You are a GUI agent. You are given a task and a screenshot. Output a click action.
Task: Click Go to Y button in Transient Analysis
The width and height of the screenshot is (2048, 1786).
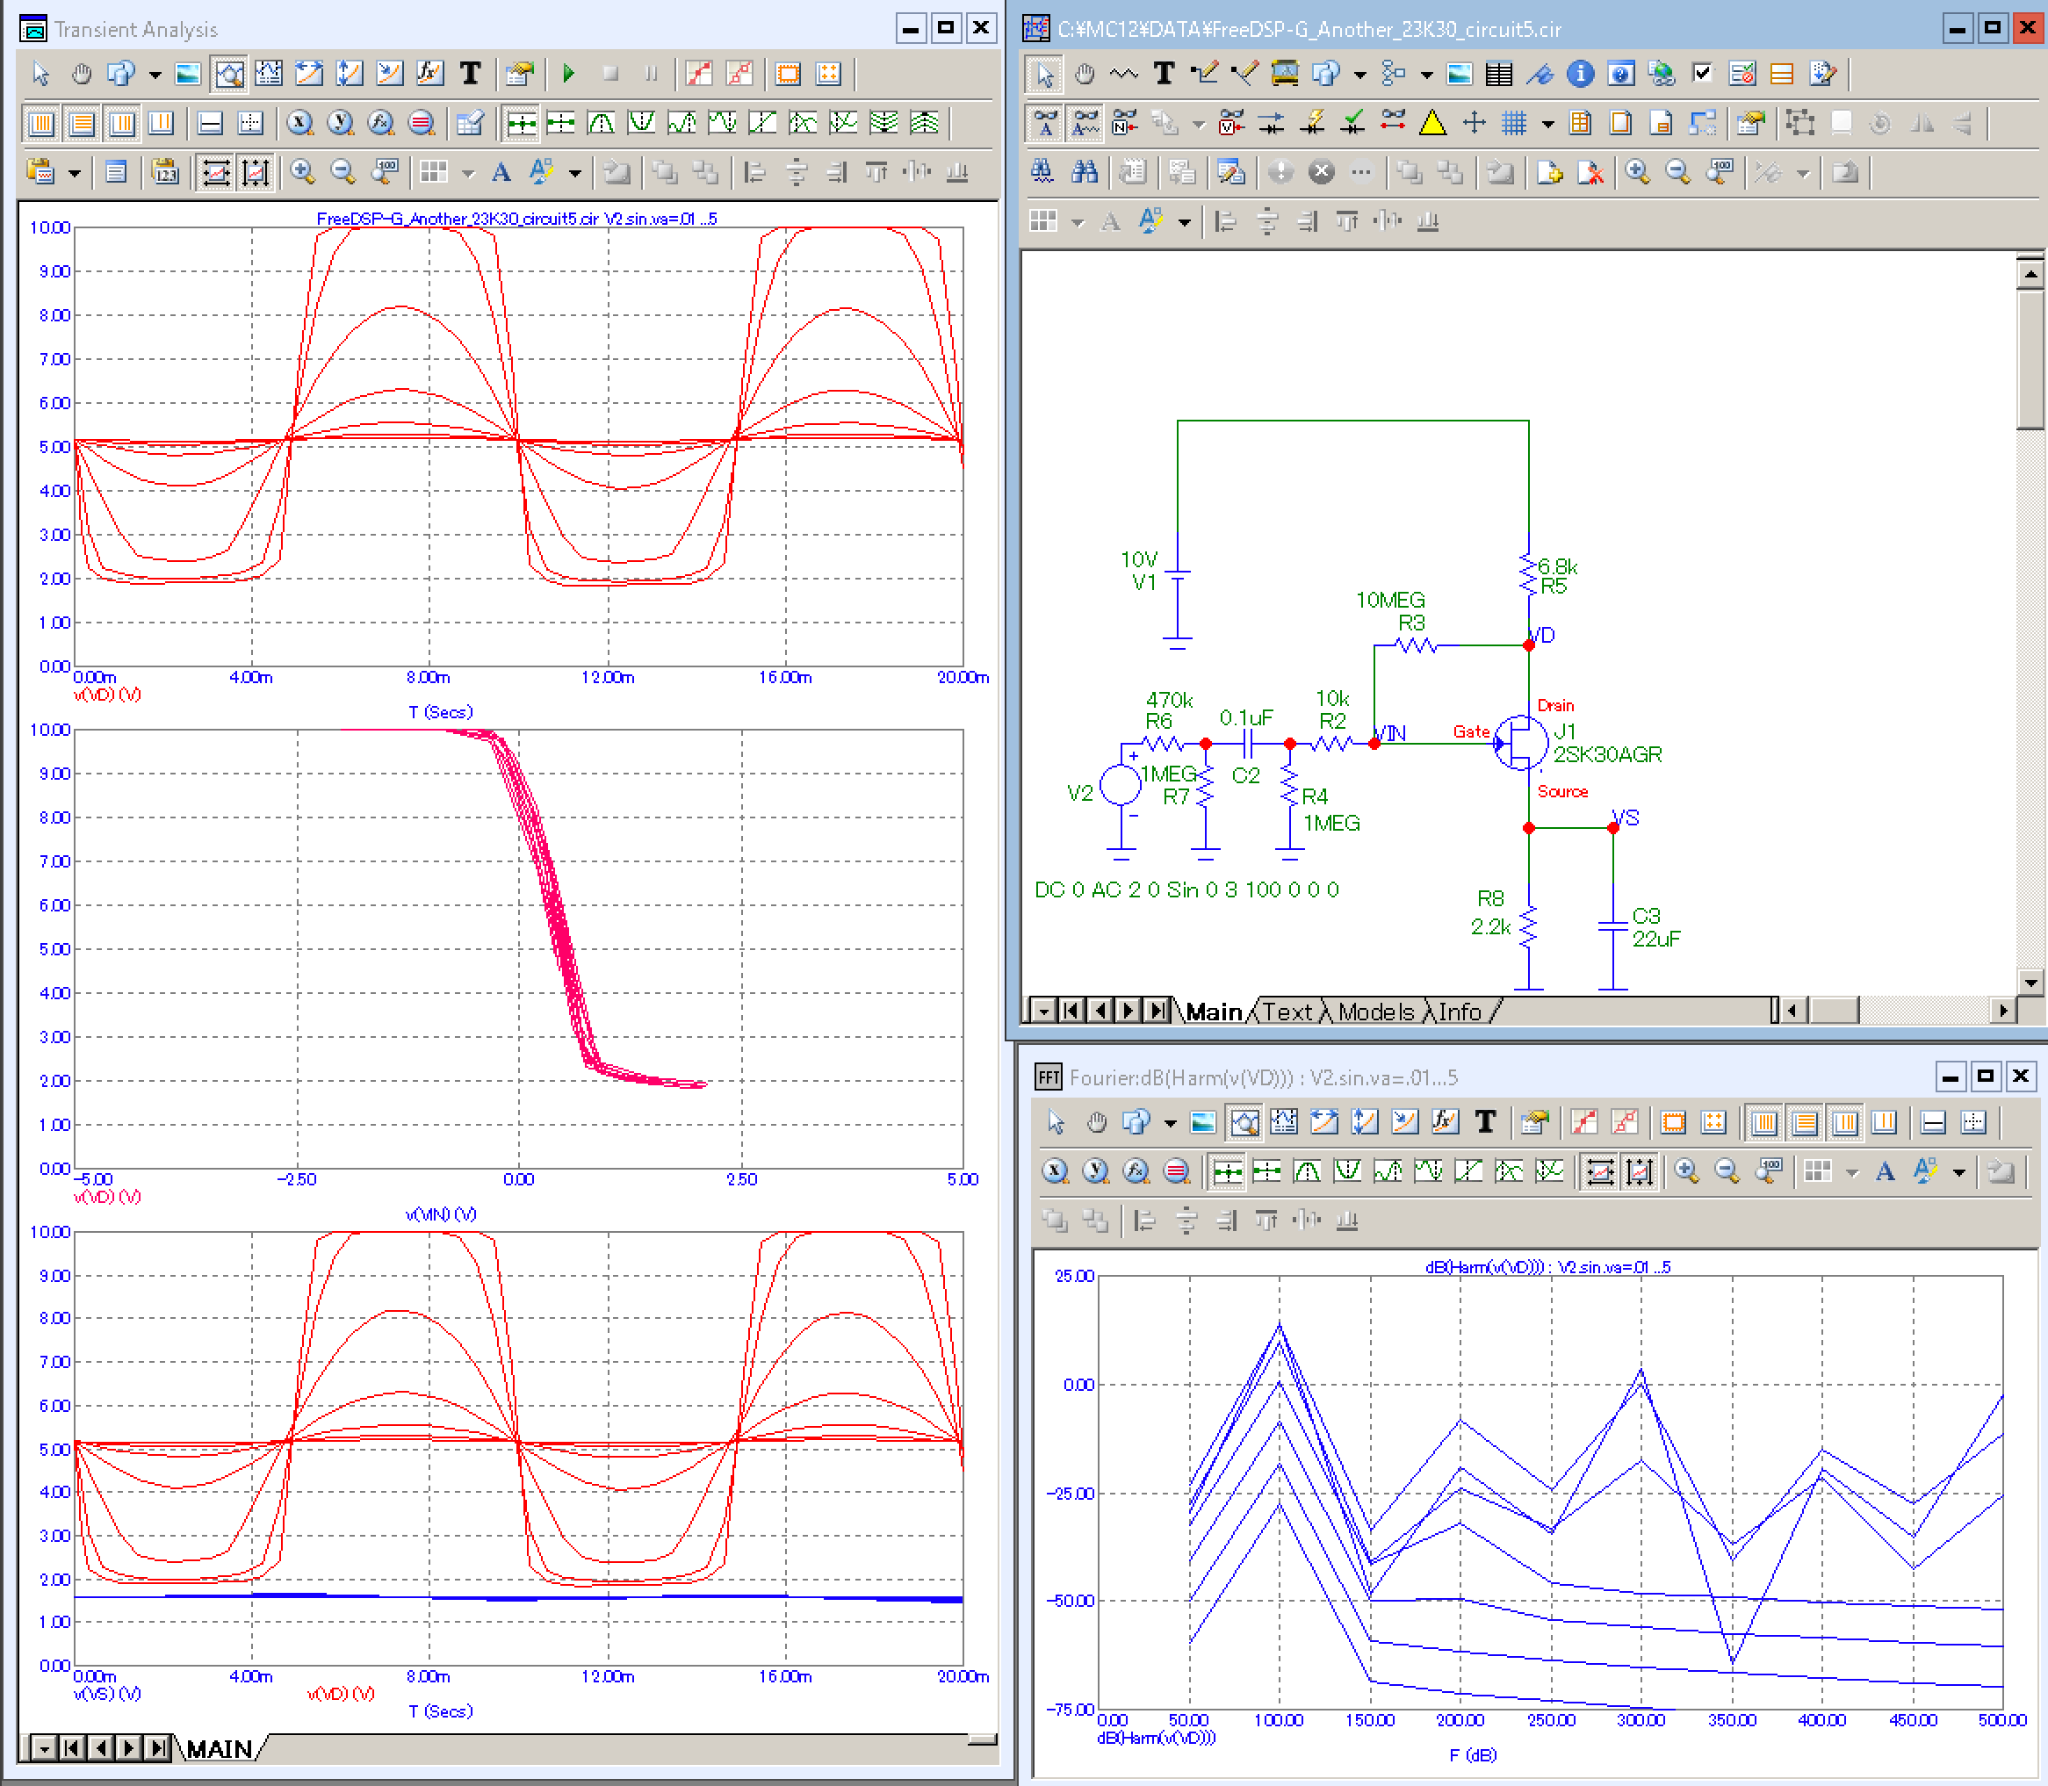(x=340, y=123)
